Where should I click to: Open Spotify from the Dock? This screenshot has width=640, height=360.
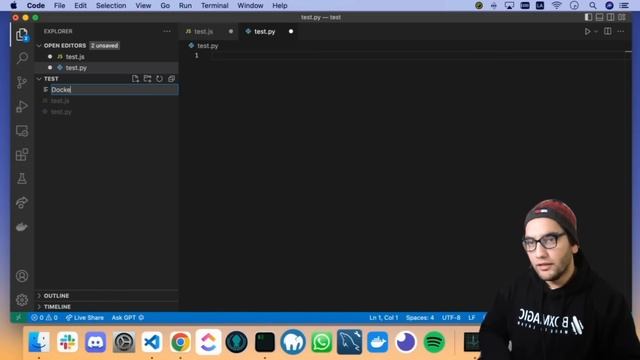click(434, 342)
